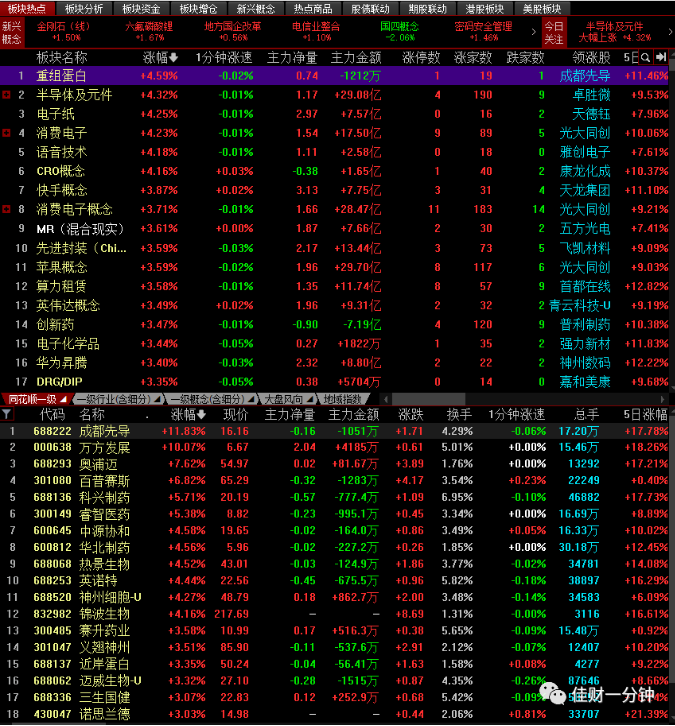Select the 一级行业(含细分) bottom tab label
Viewport: 675px width, 726px height.
click(x=113, y=399)
